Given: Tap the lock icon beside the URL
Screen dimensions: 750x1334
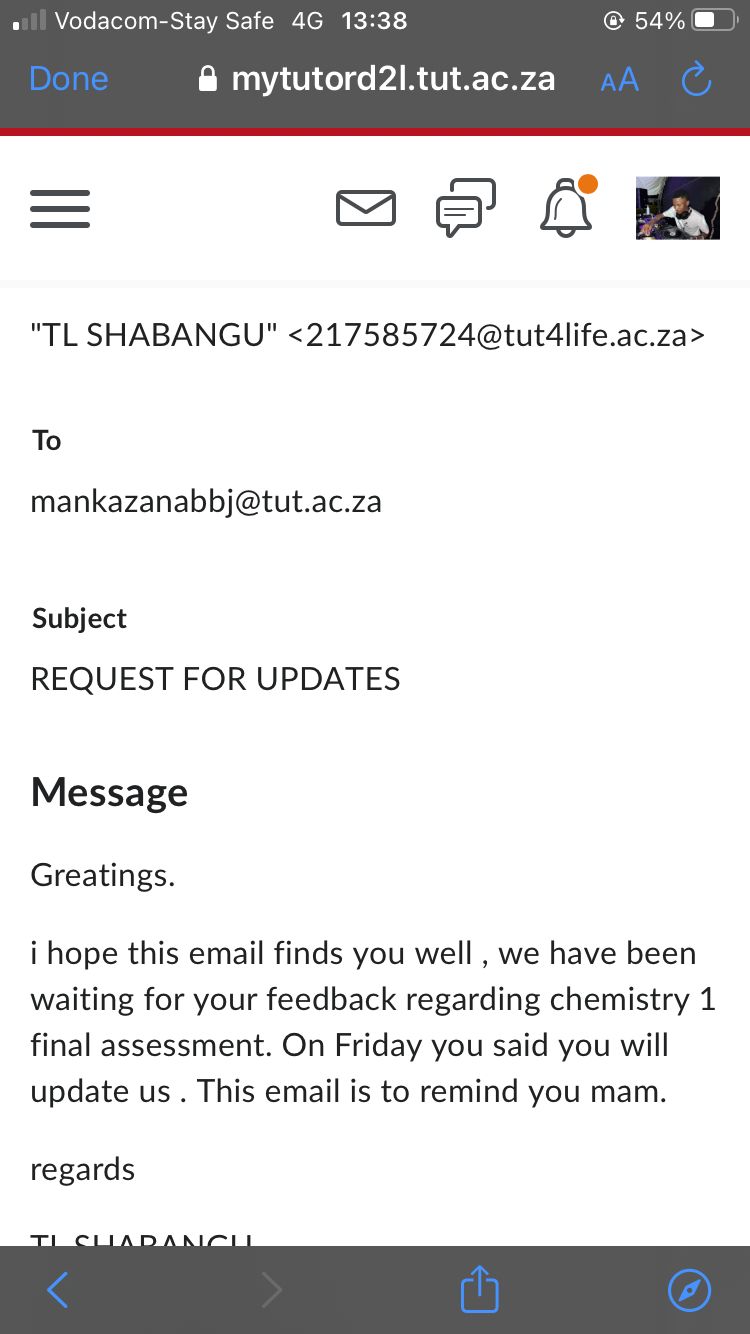Looking at the screenshot, I should 208,79.
